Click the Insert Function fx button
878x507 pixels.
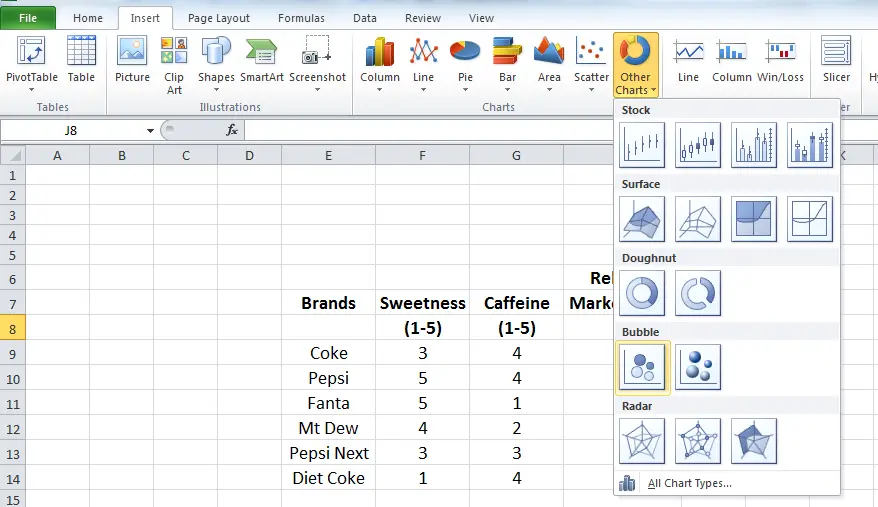click(x=232, y=131)
